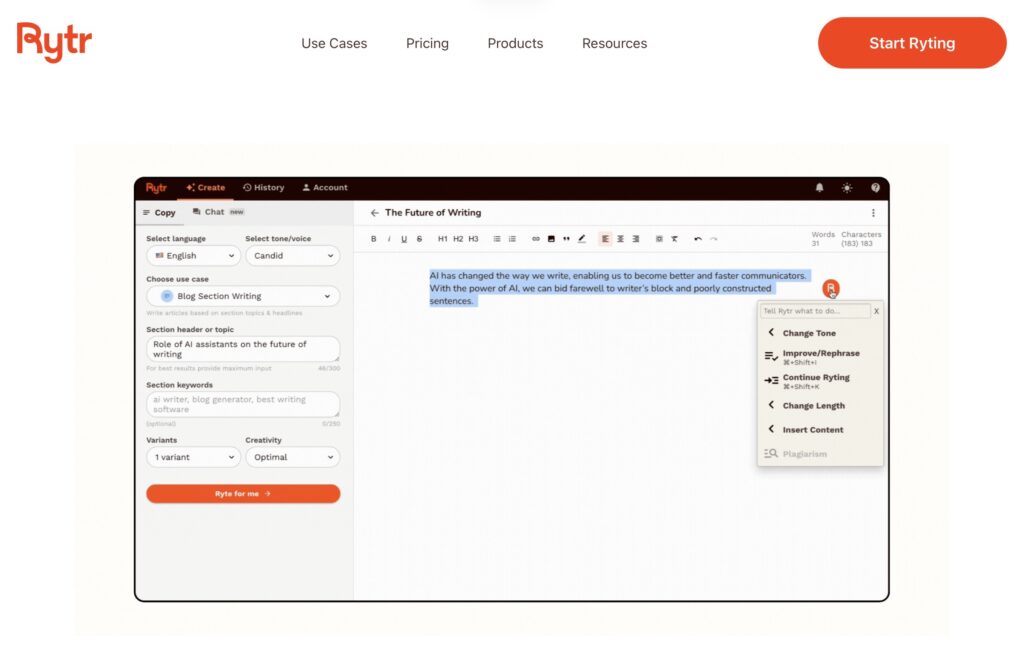
Task: Open the Choose use case dropdown
Action: pyautogui.click(x=243, y=296)
